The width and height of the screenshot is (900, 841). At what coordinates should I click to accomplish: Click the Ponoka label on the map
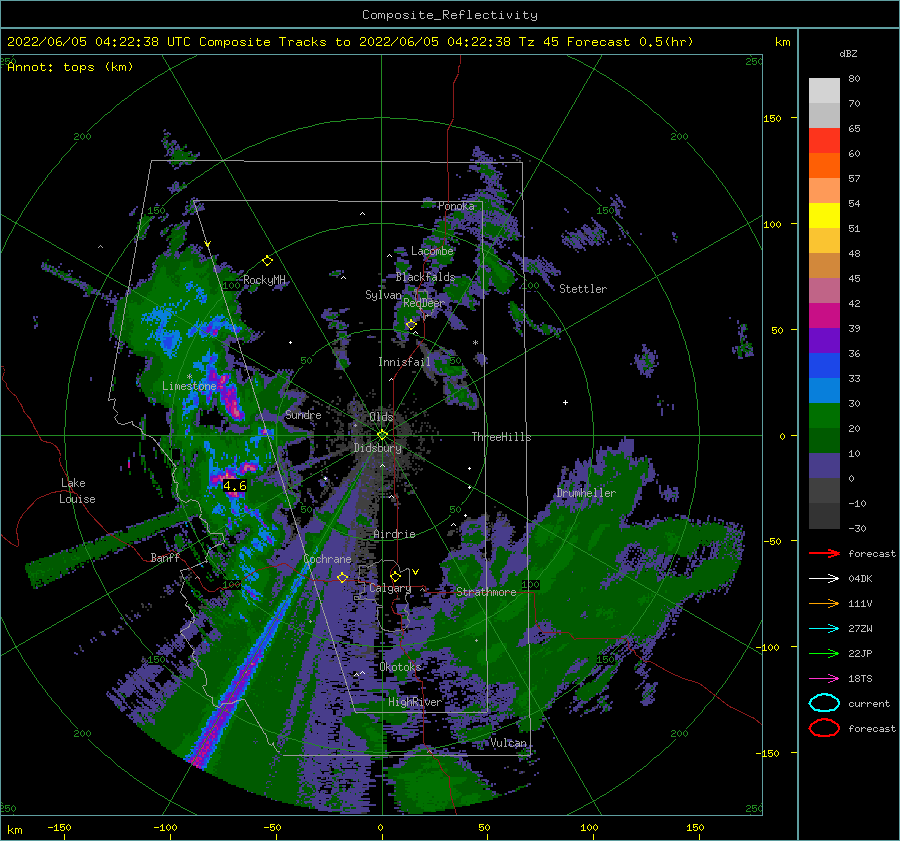click(x=456, y=206)
